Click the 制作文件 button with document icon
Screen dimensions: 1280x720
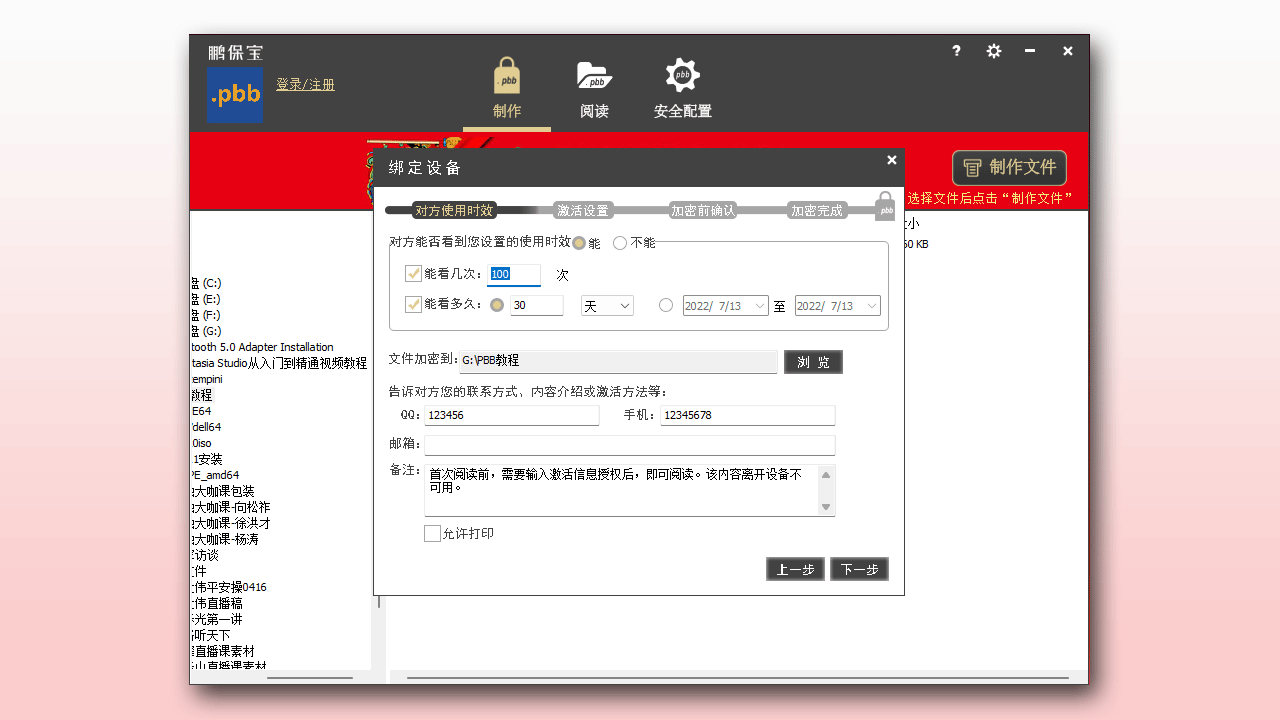(1008, 167)
